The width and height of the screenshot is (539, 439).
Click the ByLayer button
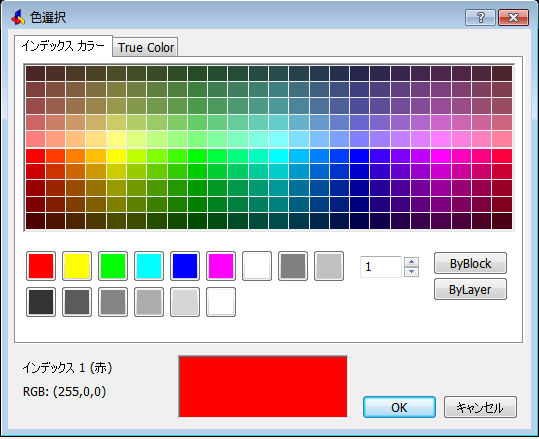pyautogui.click(x=470, y=289)
